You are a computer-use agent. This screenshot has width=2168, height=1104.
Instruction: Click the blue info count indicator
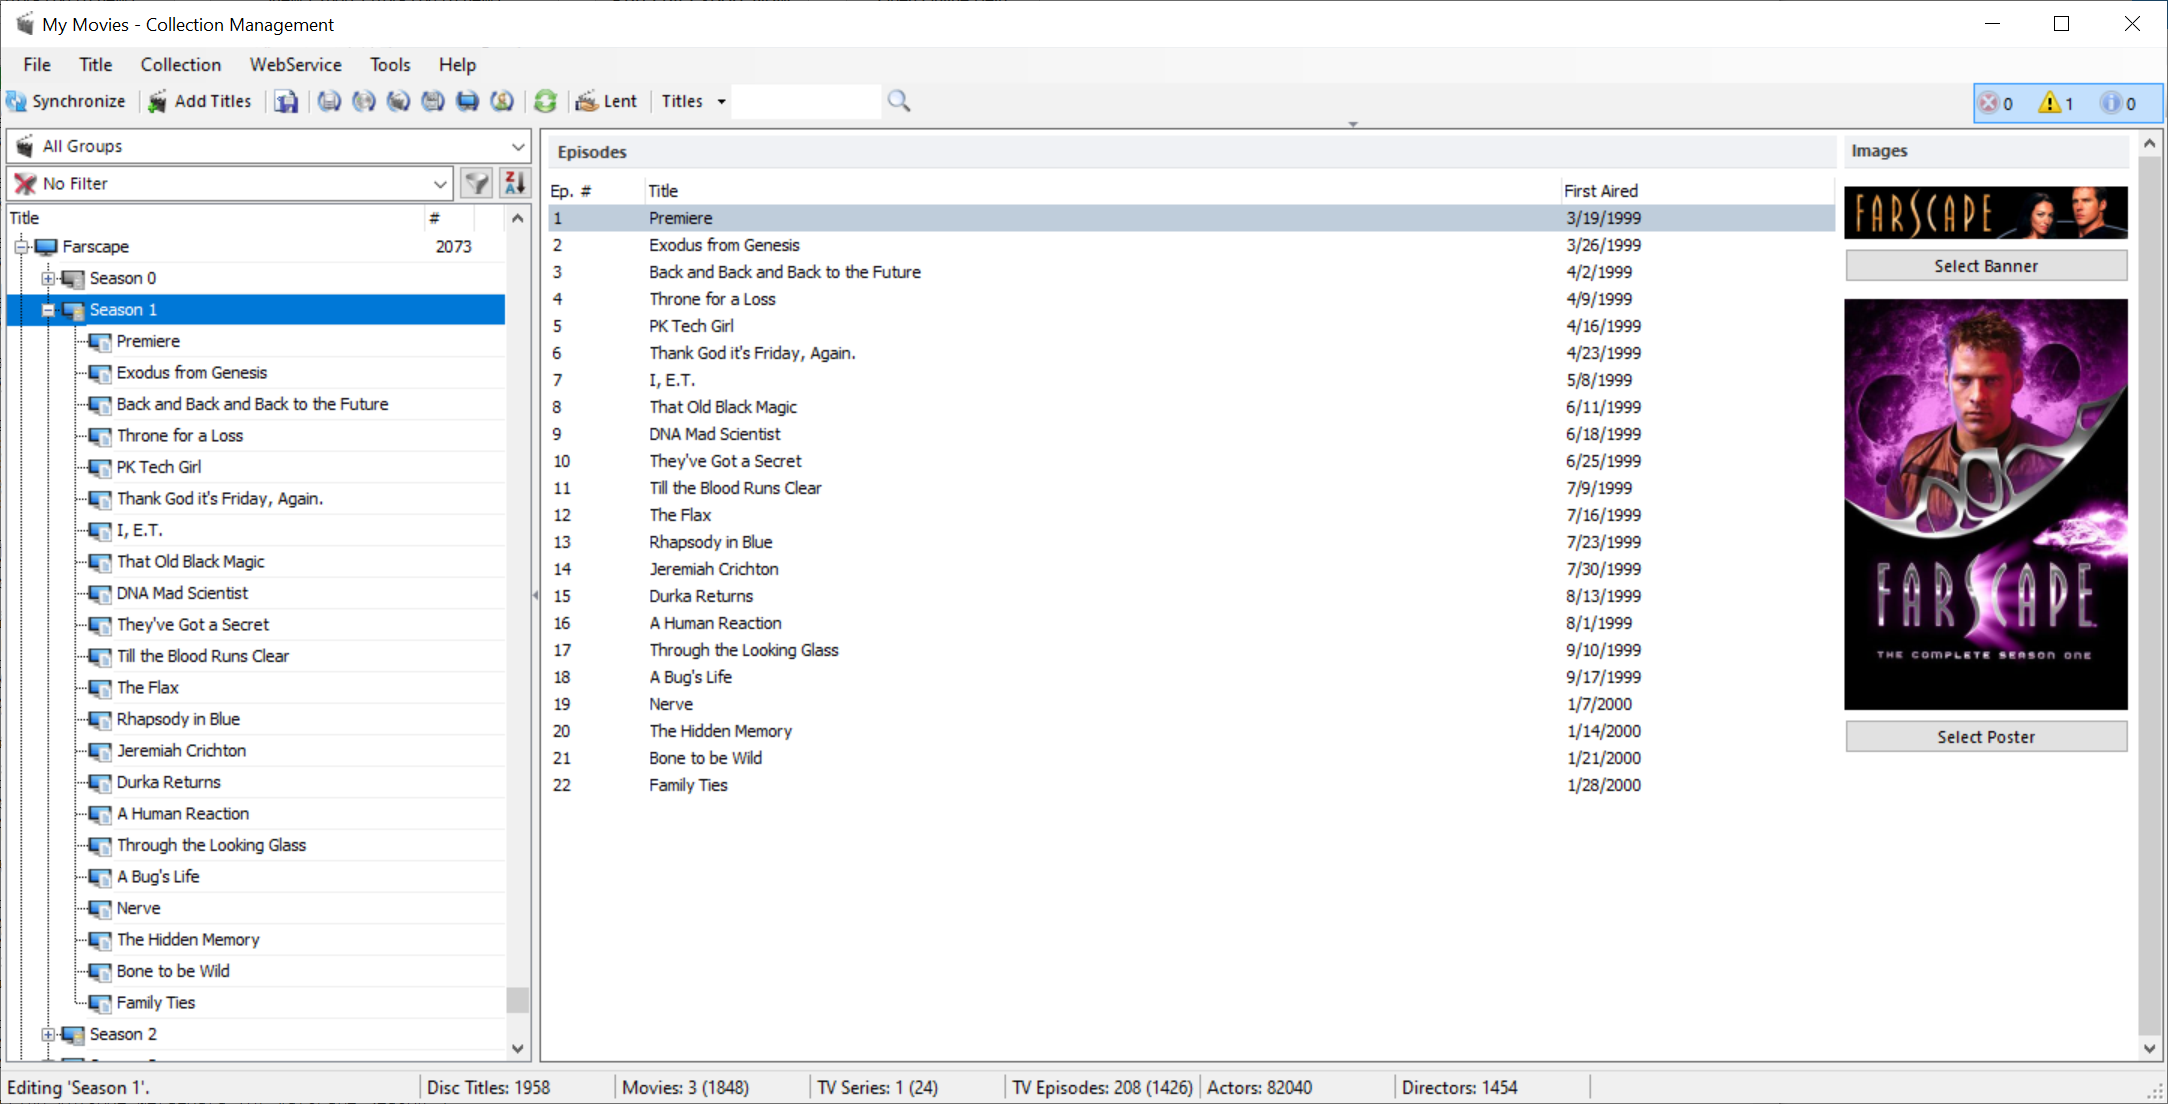(2118, 103)
